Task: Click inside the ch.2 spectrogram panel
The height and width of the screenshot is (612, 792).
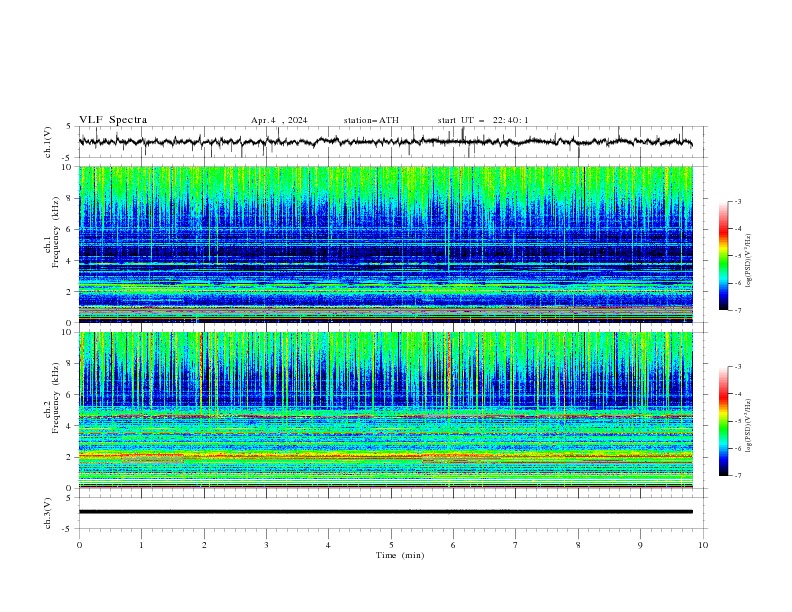Action: (386, 410)
